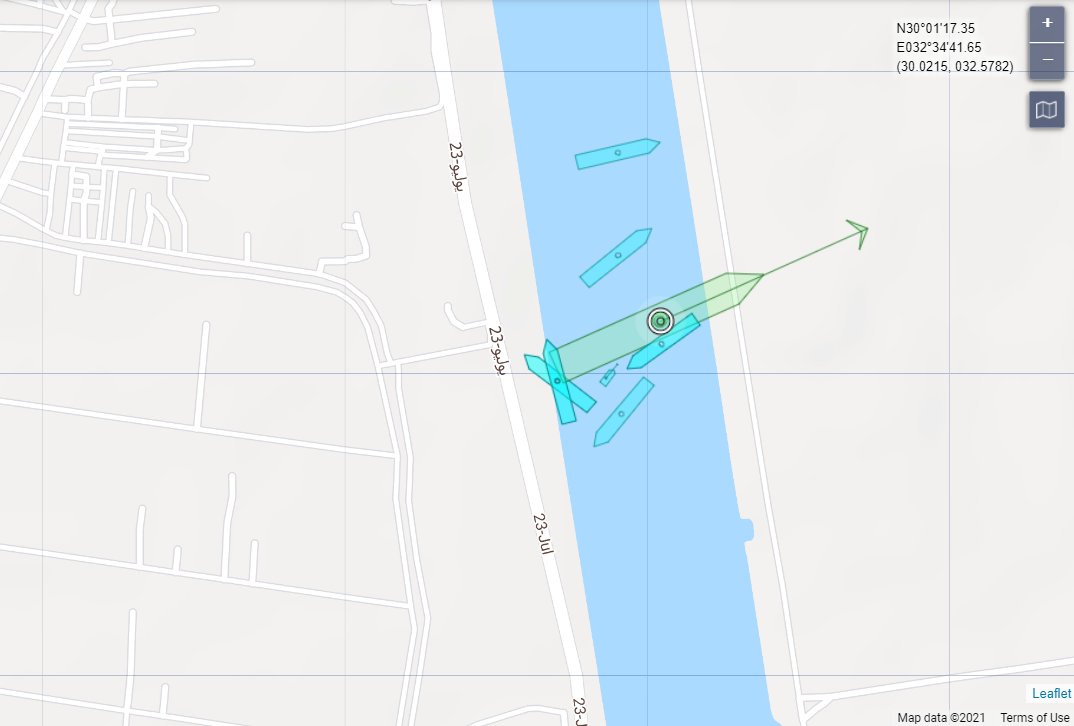The width and height of the screenshot is (1074, 726).
Task: Click the circled position marker on green ship
Action: point(660,321)
